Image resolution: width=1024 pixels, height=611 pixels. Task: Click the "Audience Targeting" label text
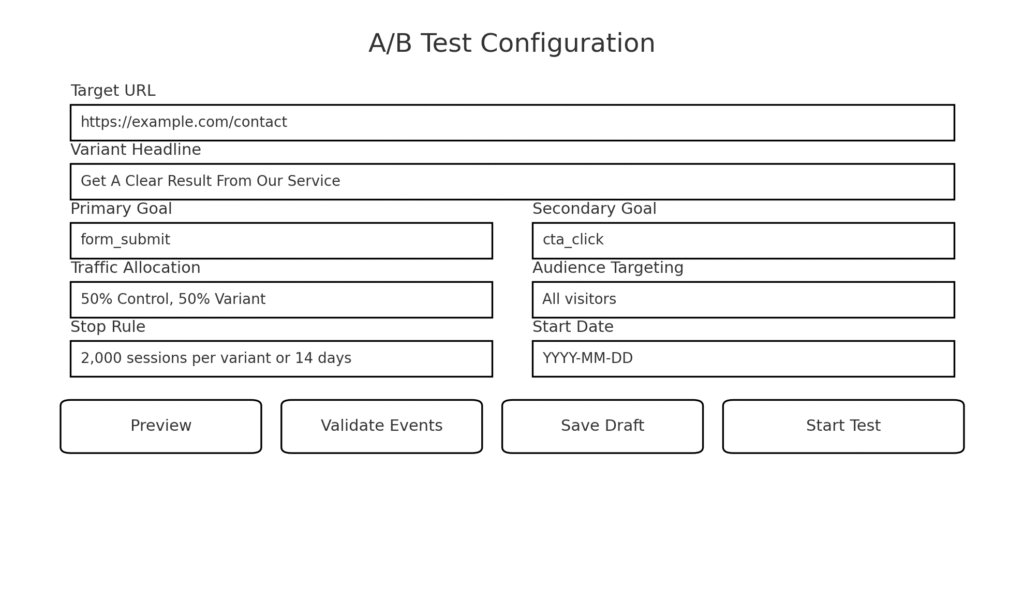point(608,268)
